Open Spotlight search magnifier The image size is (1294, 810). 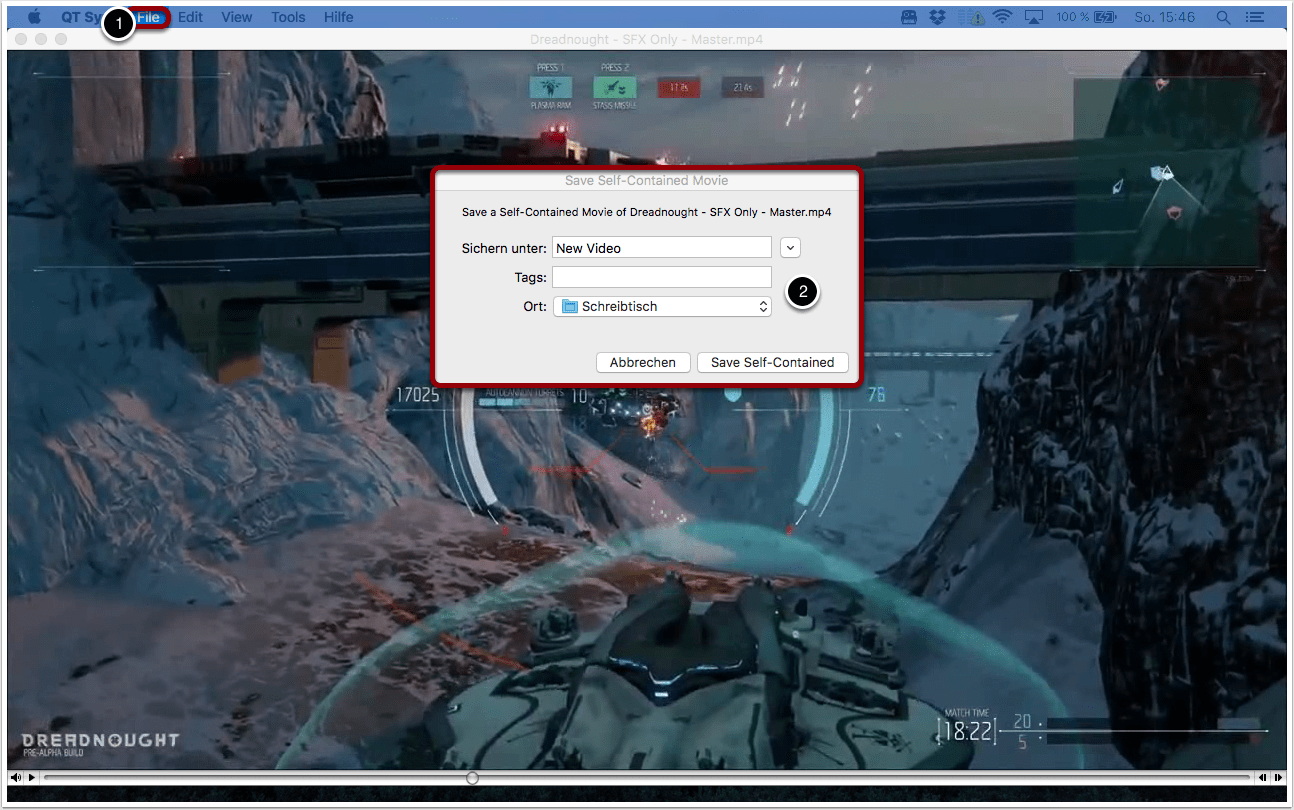[1223, 17]
